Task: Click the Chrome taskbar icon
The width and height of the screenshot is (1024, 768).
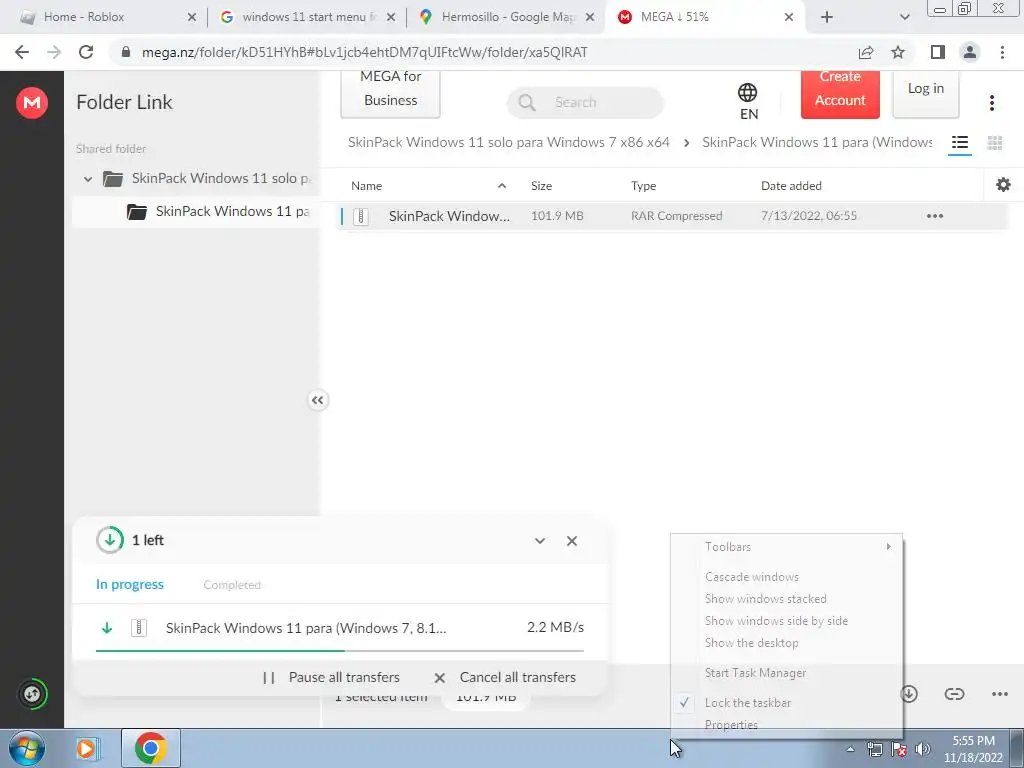Action: pyautogui.click(x=151, y=748)
